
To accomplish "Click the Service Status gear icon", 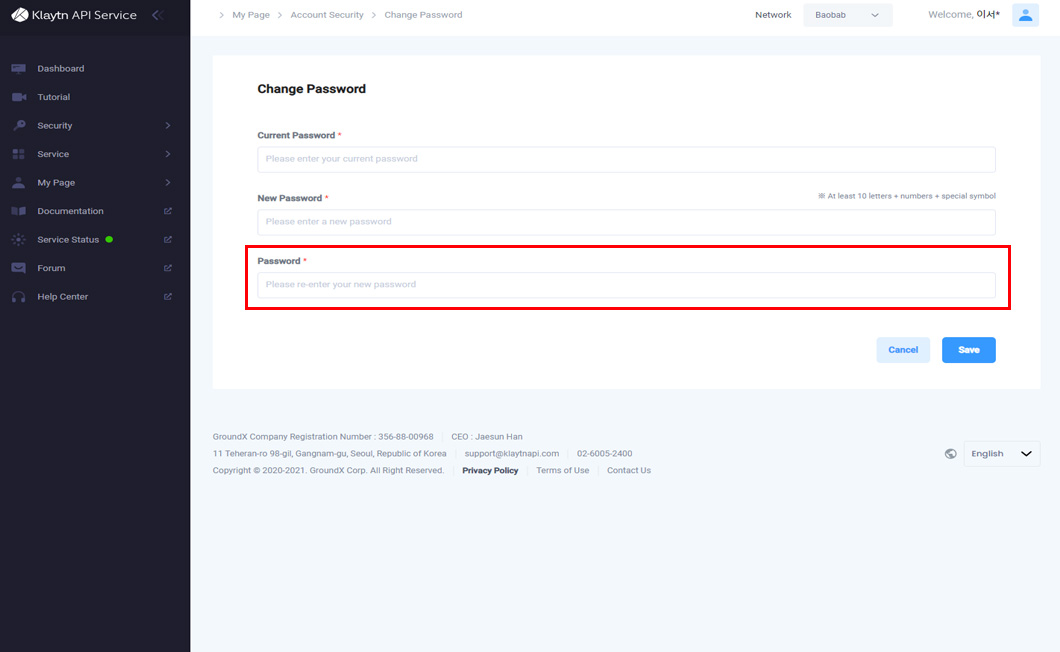I will point(19,239).
